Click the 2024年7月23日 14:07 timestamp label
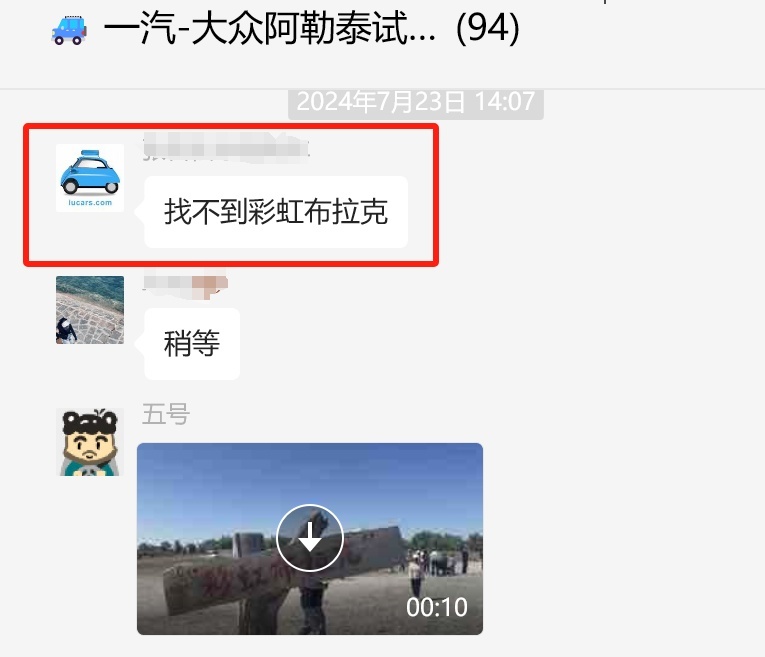Screen dimensions: 765x657 click(x=416, y=102)
